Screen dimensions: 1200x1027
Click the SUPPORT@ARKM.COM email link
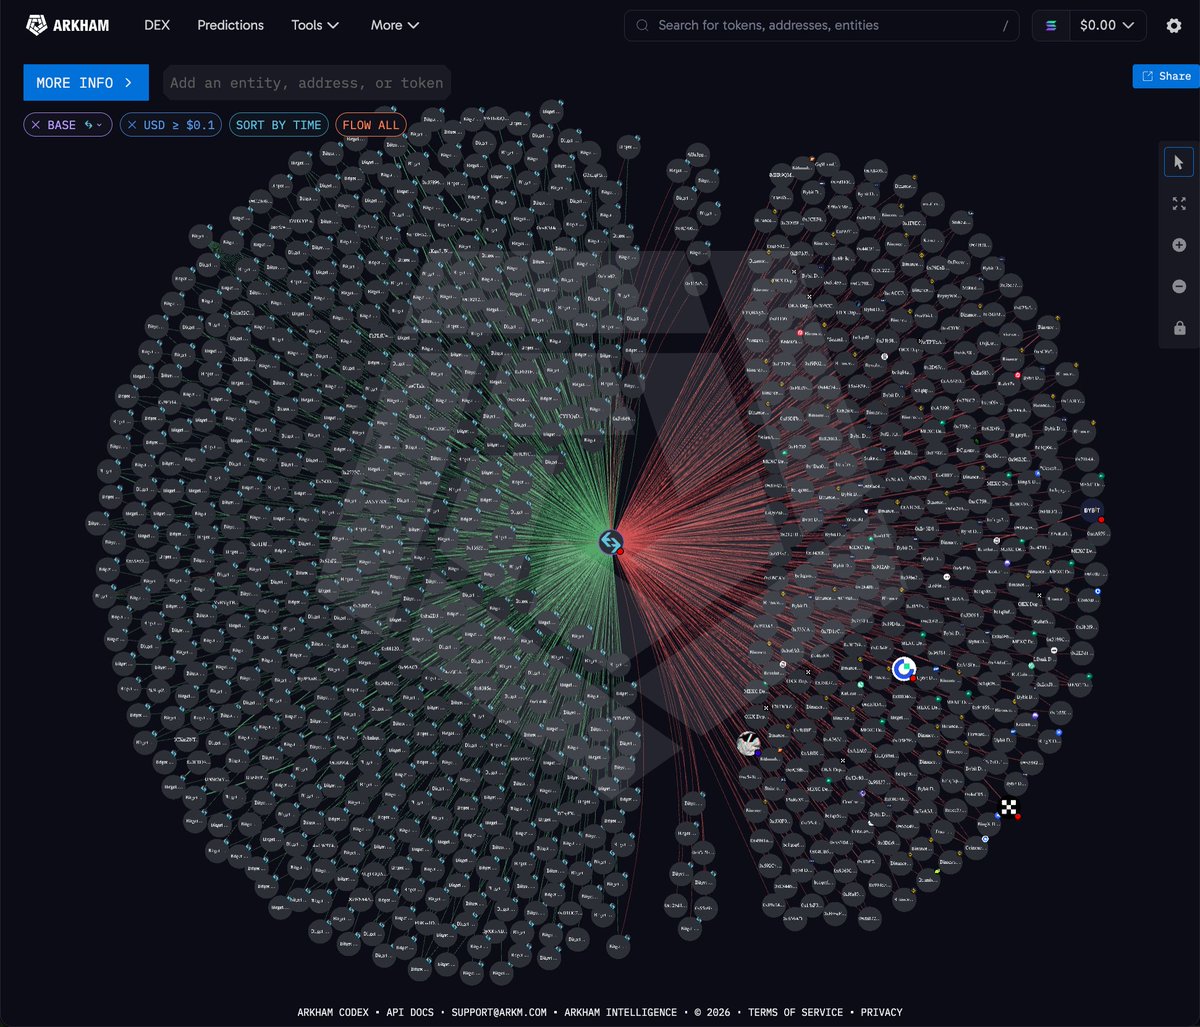(x=499, y=1012)
